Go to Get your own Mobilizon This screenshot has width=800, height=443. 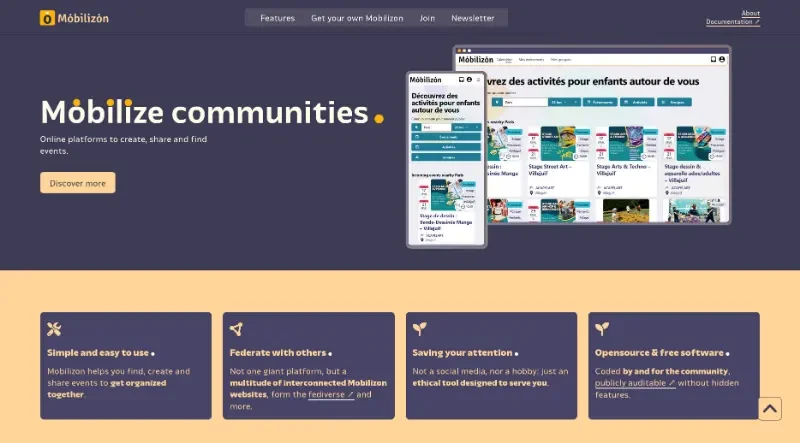(x=357, y=18)
